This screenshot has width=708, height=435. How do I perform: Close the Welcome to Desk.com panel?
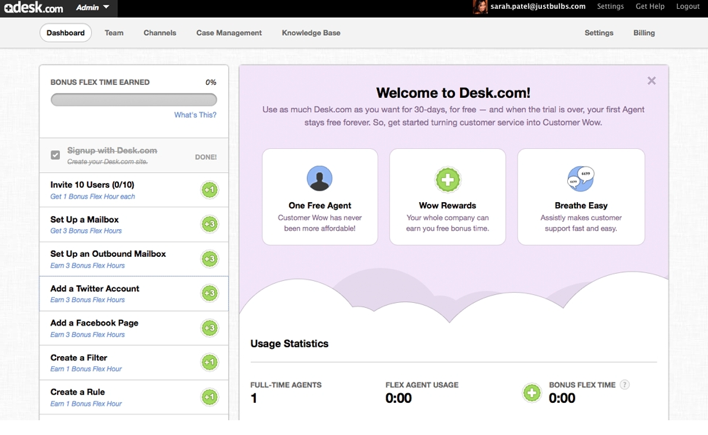point(651,81)
